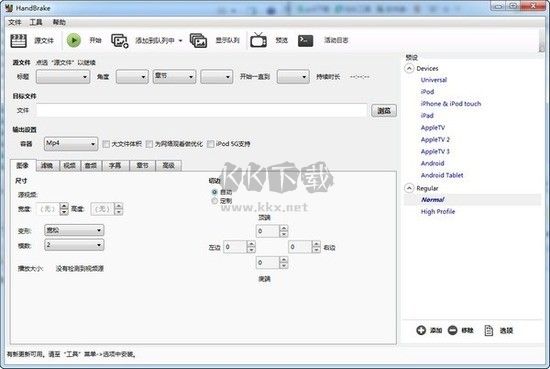The width and height of the screenshot is (550, 369).
Task: Click the Height value field
Action: (x=102, y=209)
